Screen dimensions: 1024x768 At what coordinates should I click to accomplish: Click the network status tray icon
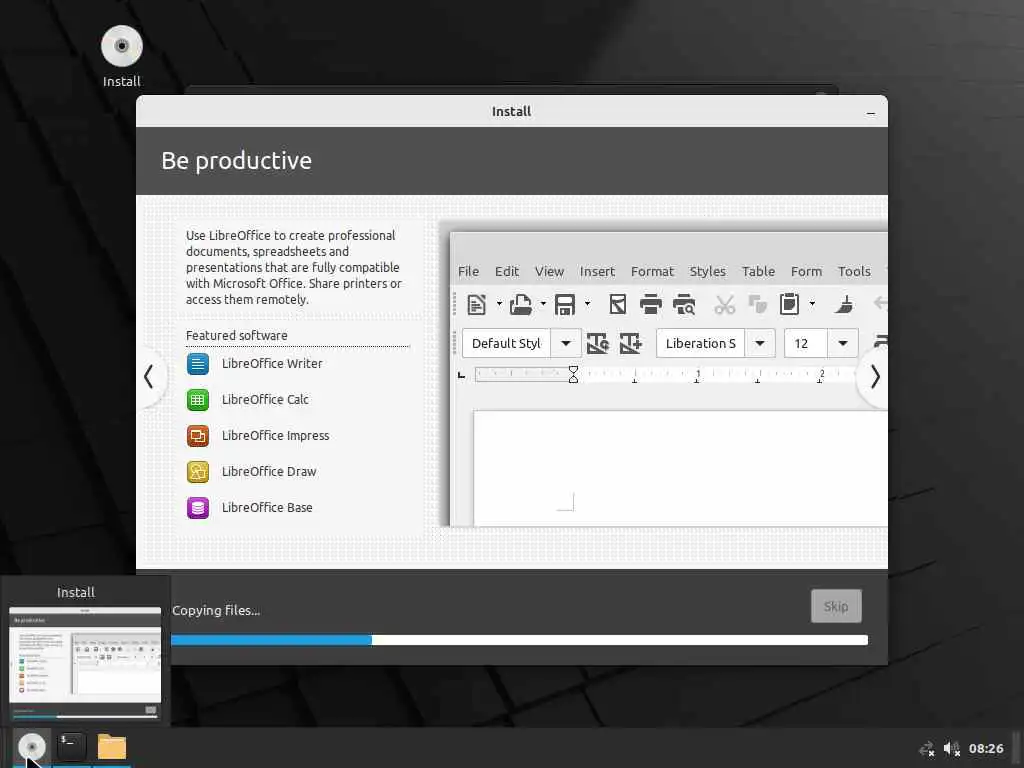[927, 749]
